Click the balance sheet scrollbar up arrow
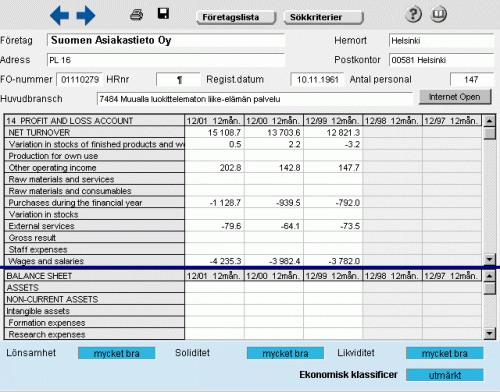 click(x=489, y=276)
